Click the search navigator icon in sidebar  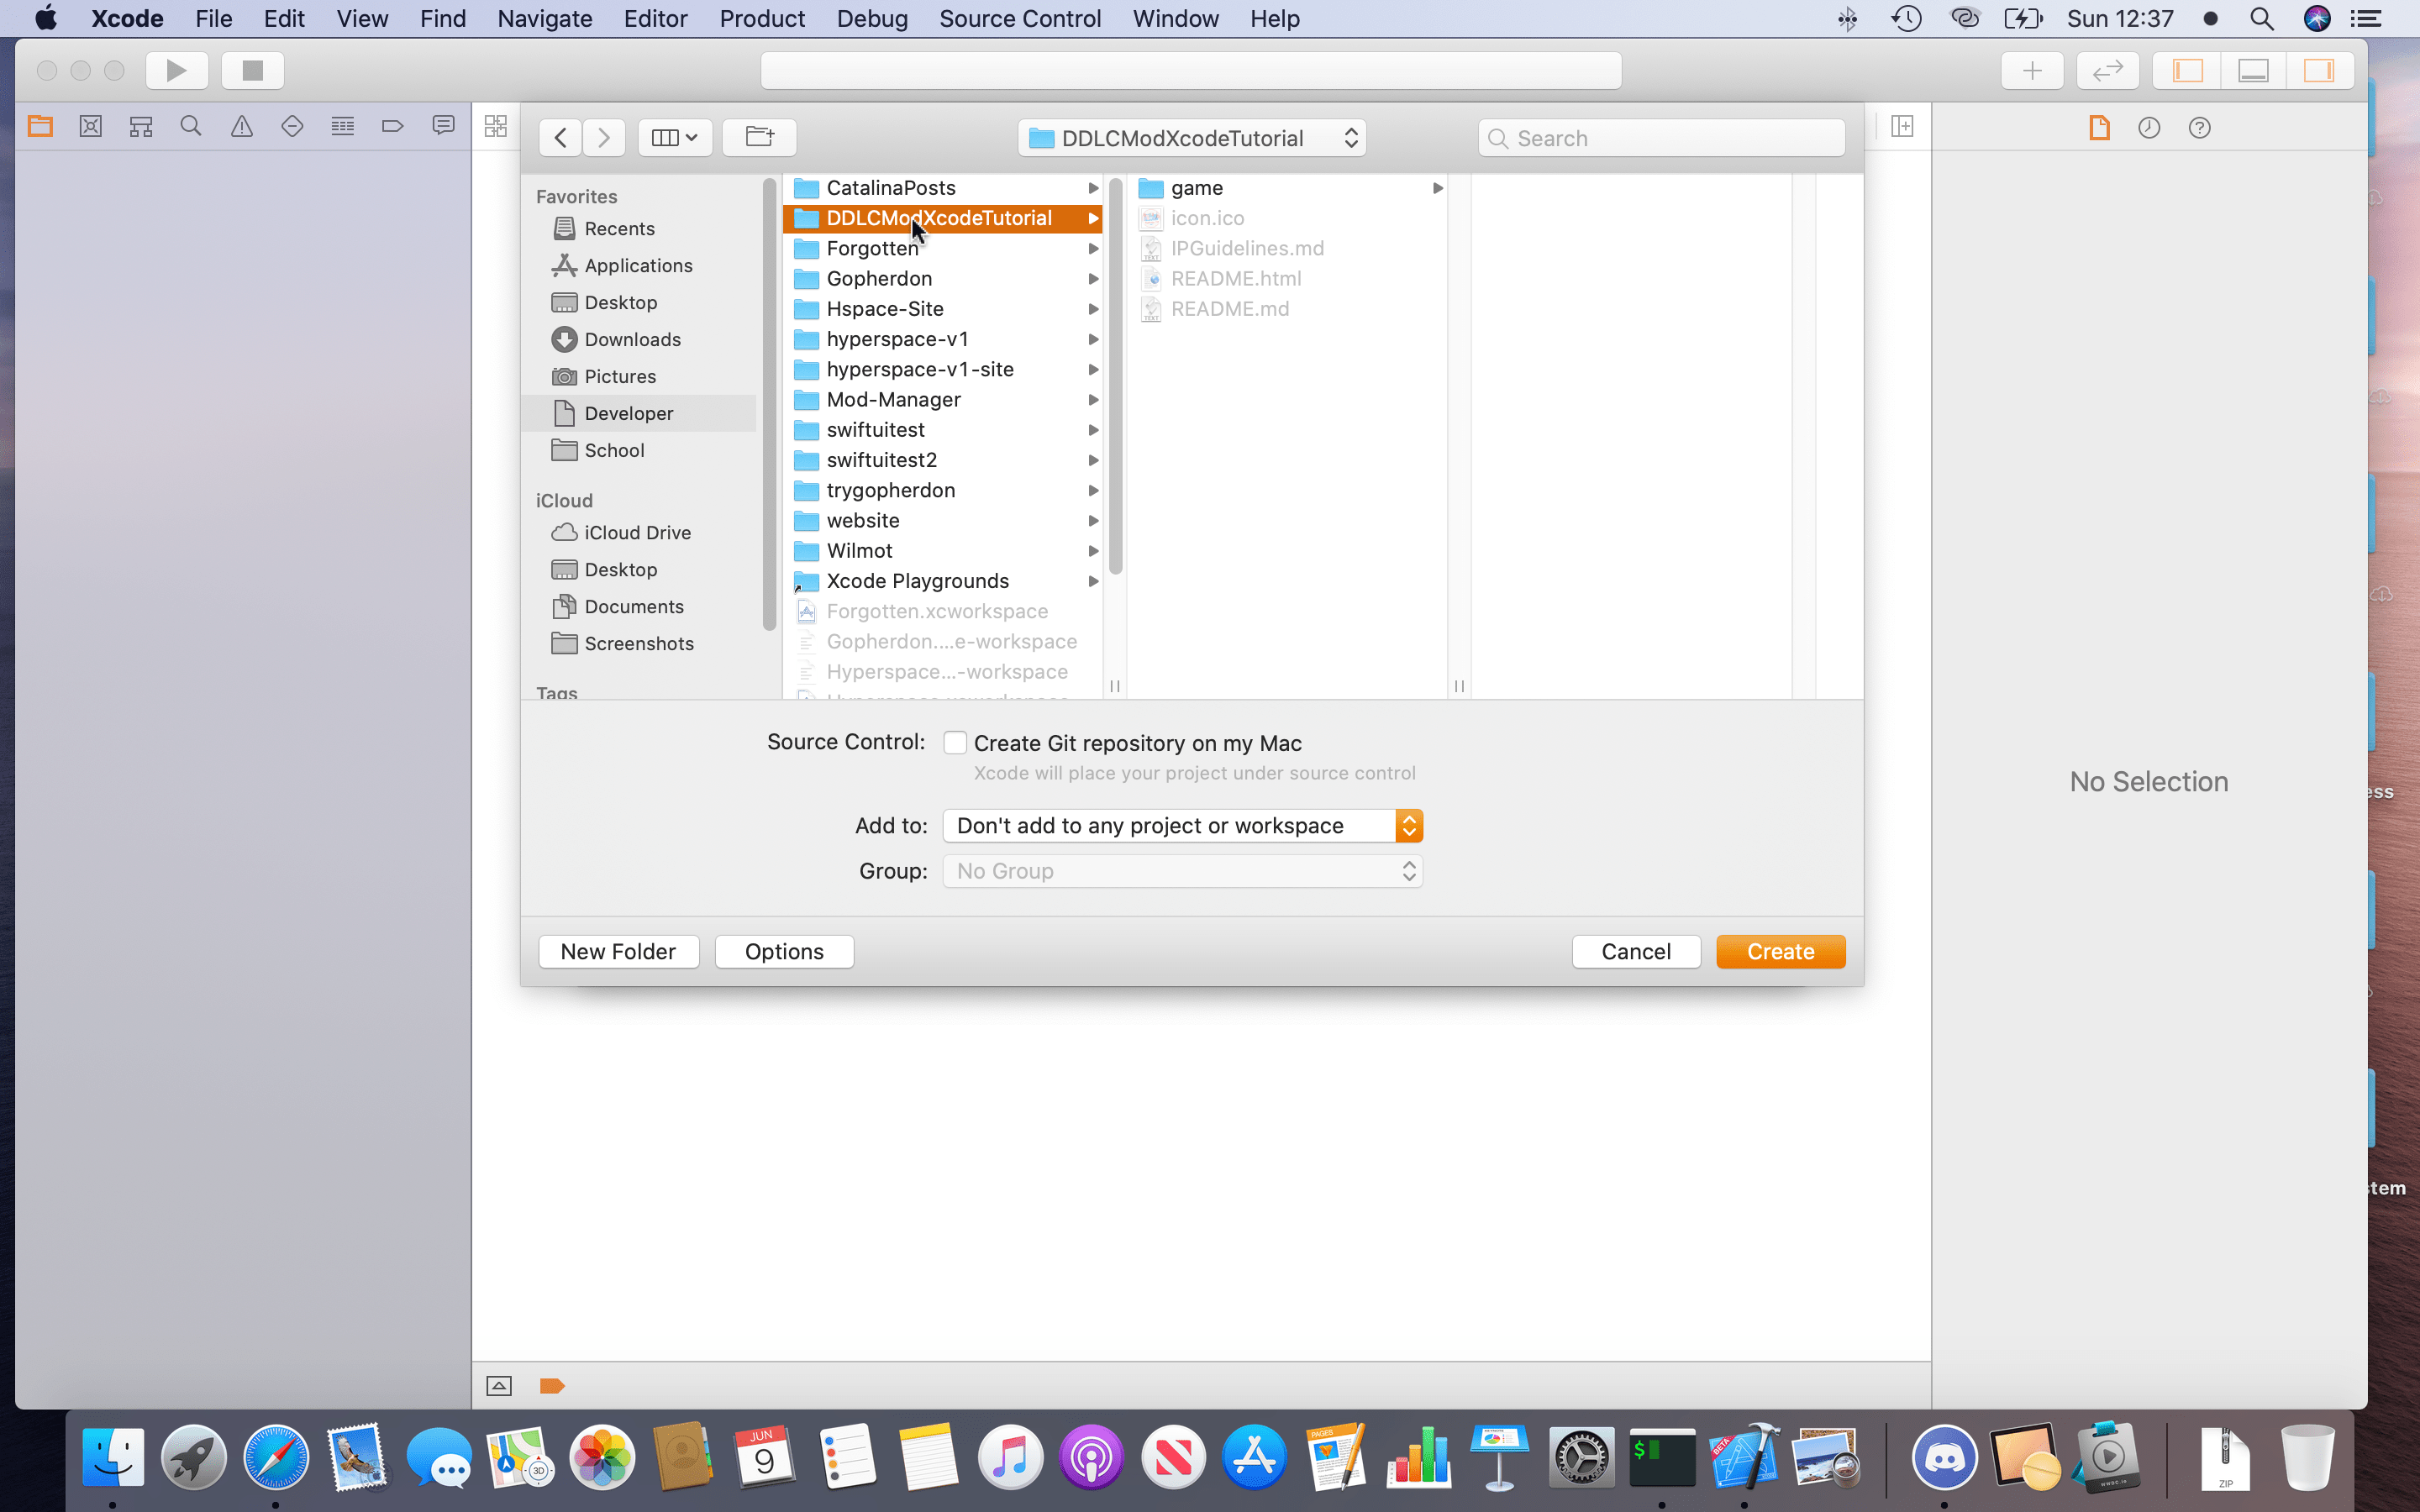coord(190,123)
